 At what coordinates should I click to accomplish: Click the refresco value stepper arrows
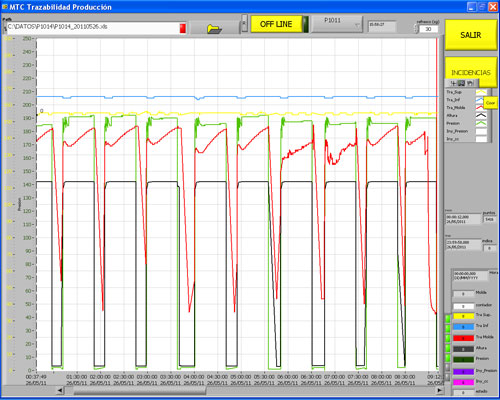coord(416,29)
